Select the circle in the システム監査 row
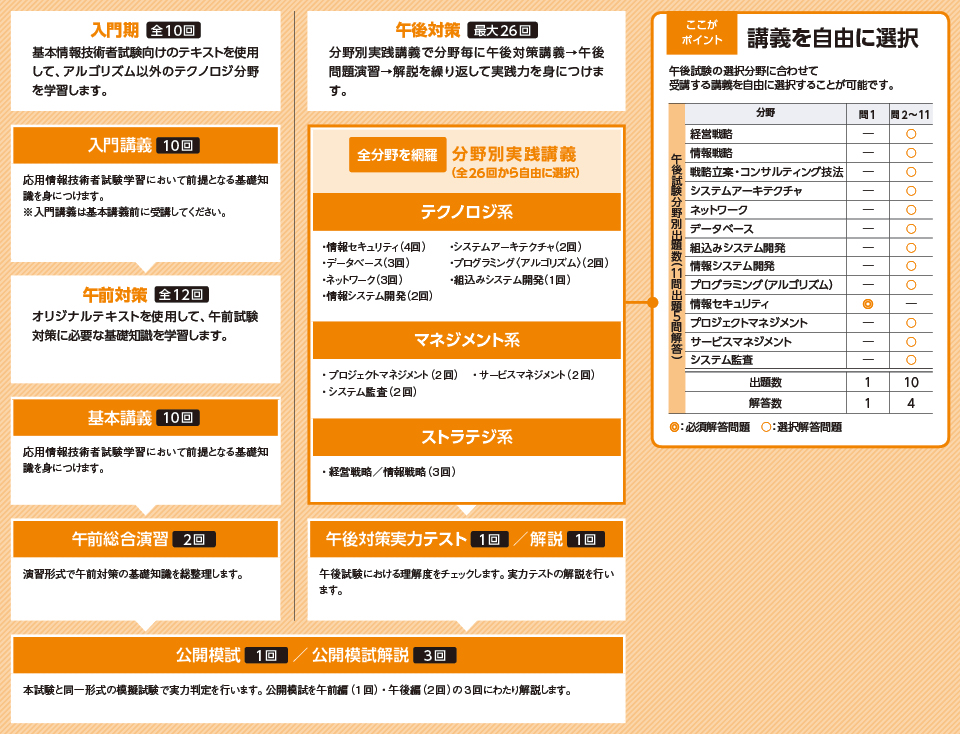The height and width of the screenshot is (734, 960). point(910,360)
